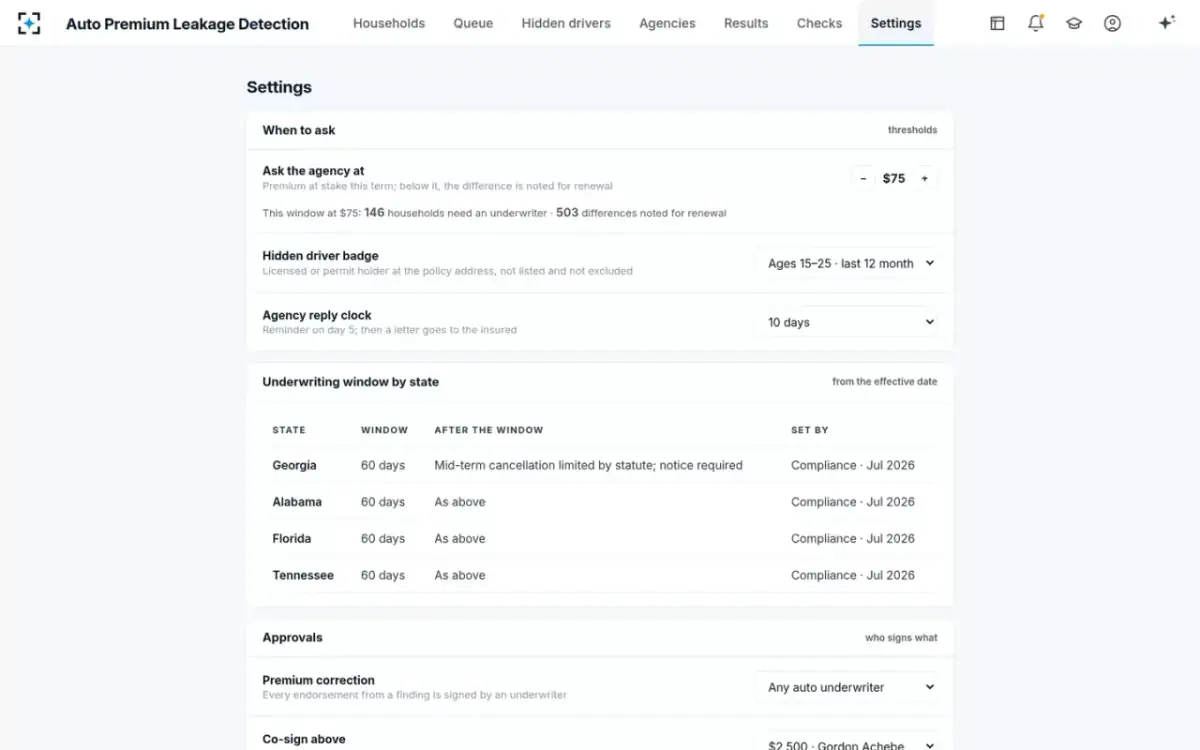Open the Premium correction approver dropdown
Viewport: 1200px width, 750px height.
tap(846, 687)
